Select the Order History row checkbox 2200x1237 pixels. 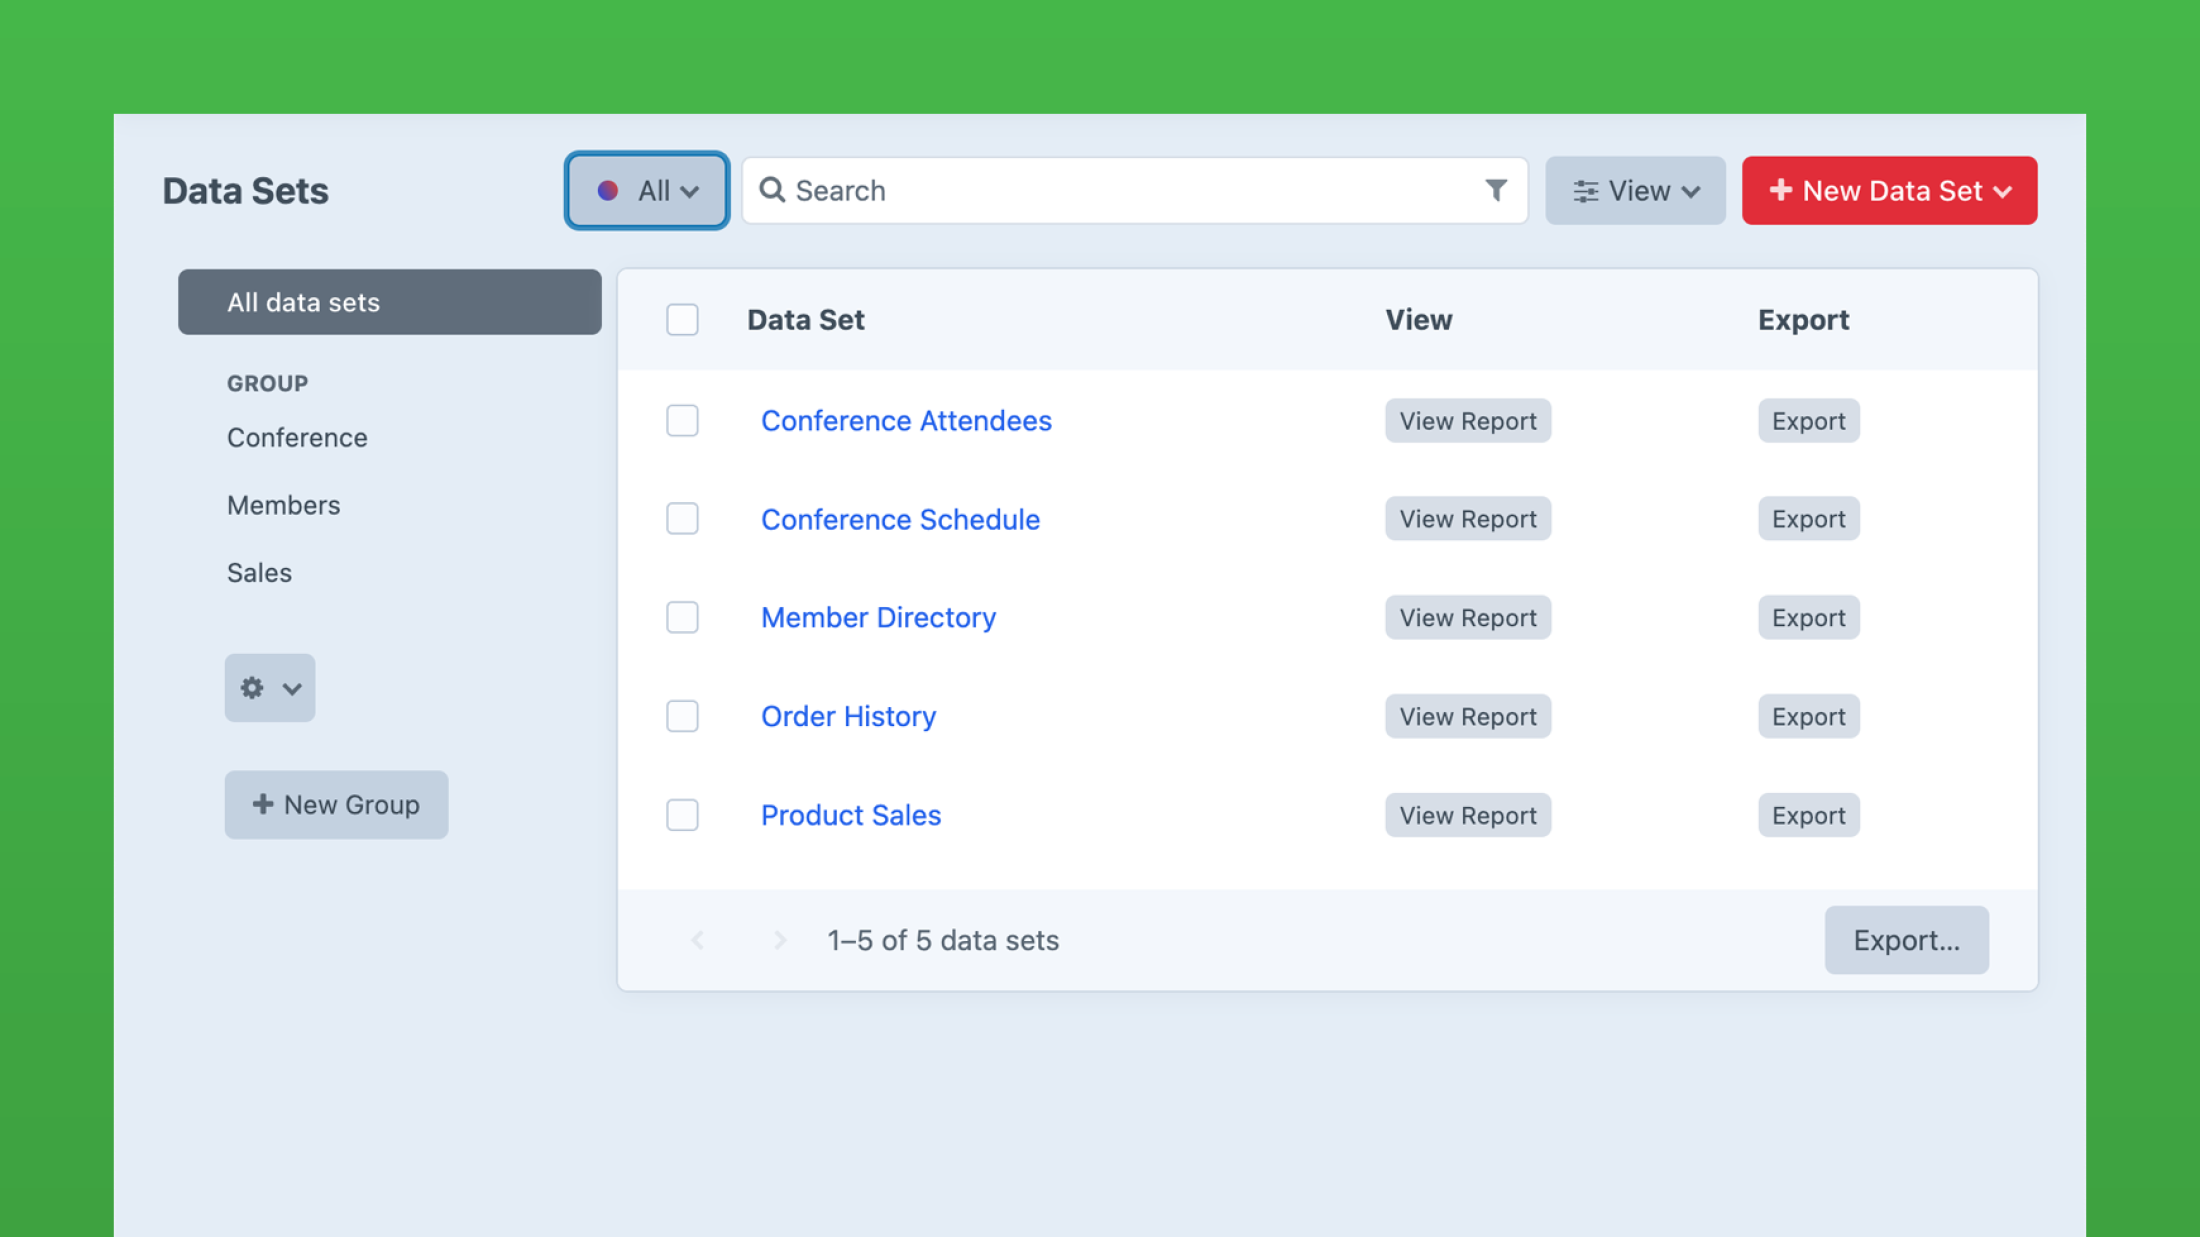[682, 716]
